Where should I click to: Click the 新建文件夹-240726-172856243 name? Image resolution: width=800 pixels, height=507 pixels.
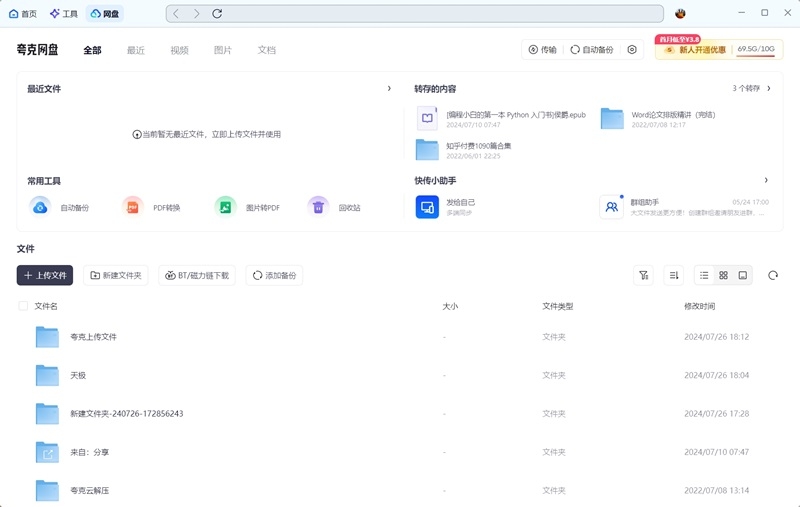(x=127, y=414)
